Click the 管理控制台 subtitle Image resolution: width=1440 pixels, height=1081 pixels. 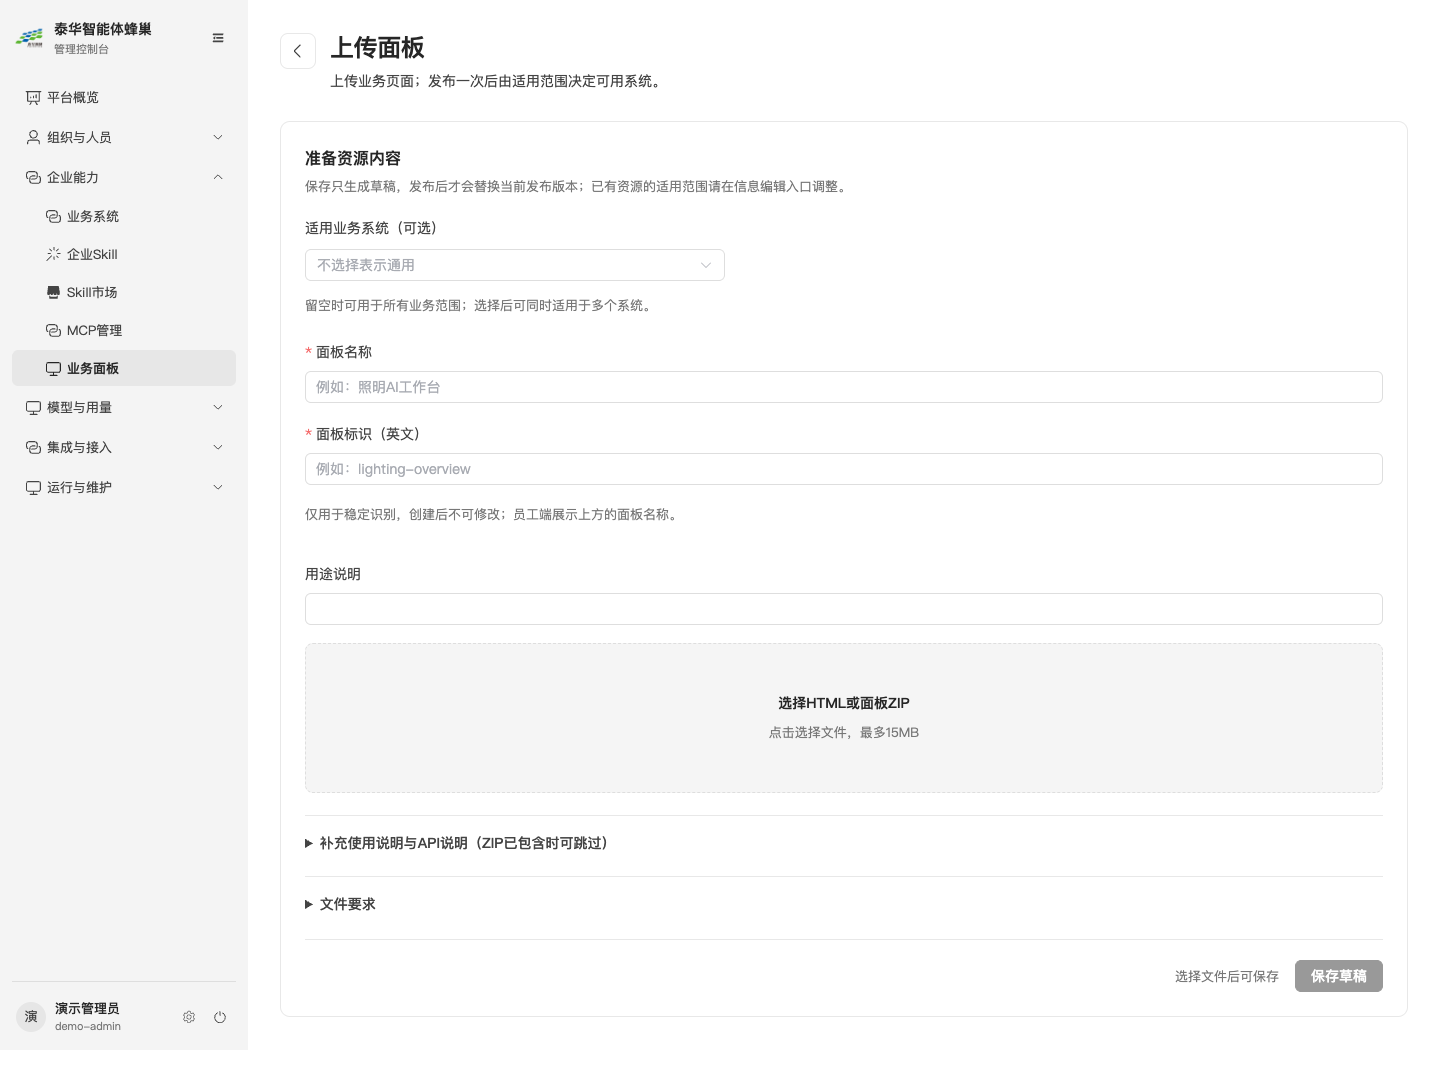82,49
